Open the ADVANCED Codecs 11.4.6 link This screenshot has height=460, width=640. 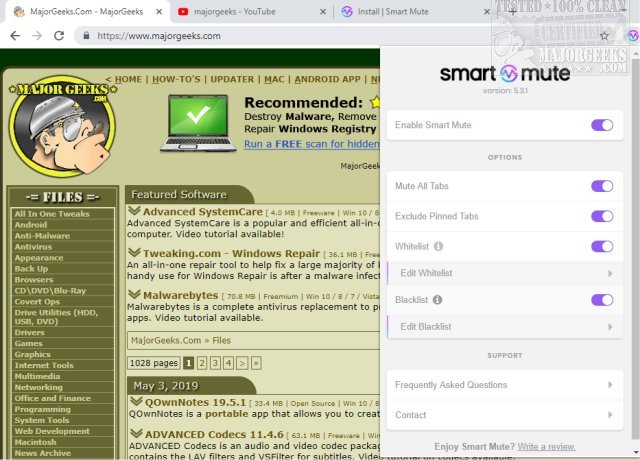pos(214,434)
